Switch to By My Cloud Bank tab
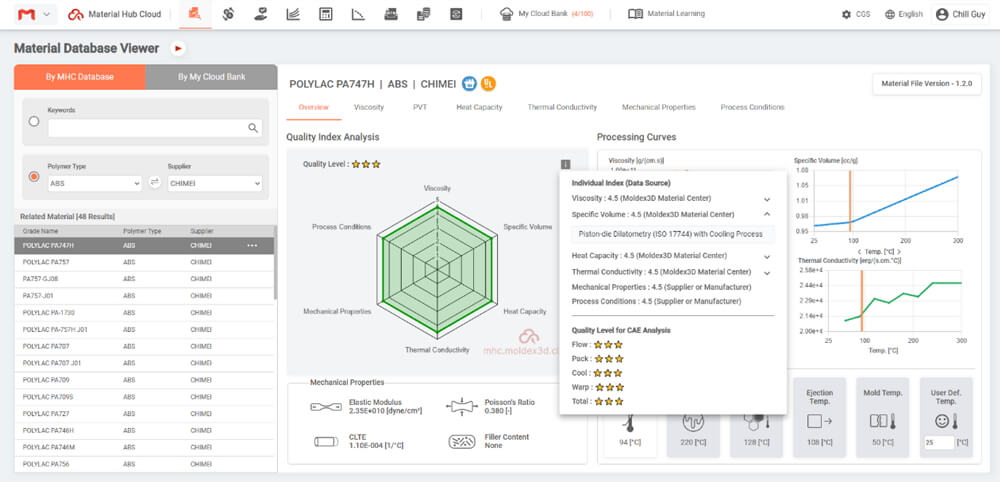Screen dimensions: 1000x482 (x=211, y=77)
